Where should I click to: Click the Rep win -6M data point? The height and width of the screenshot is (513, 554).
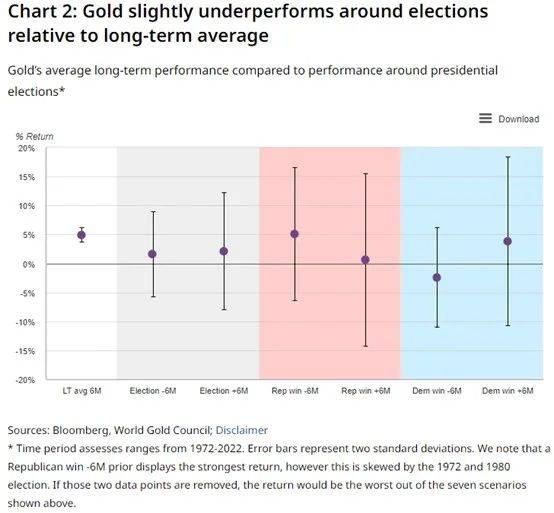(294, 234)
